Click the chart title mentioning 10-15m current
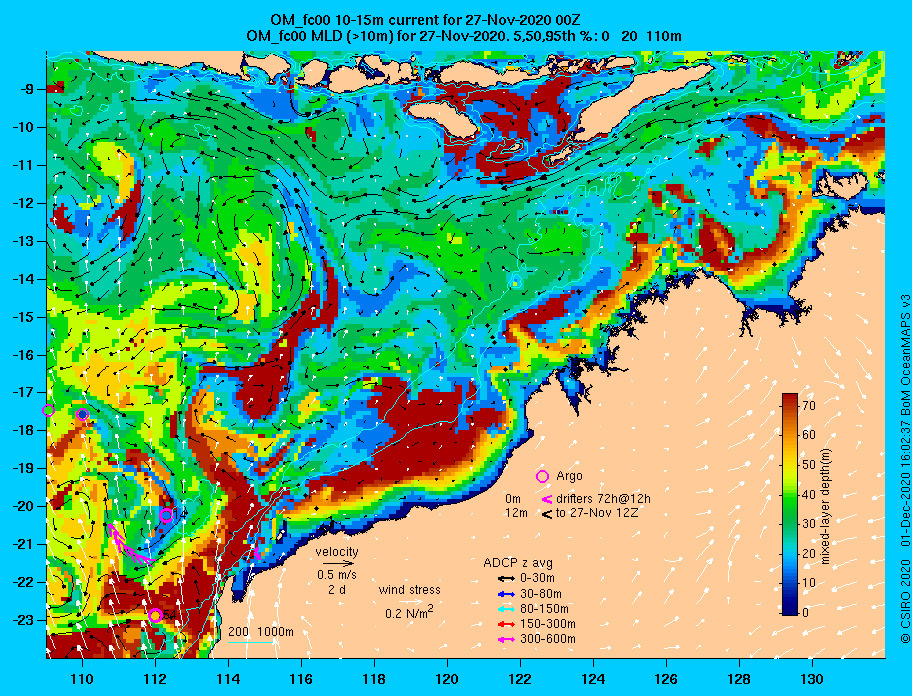Image resolution: width=912 pixels, height=696 pixels. pos(425,20)
